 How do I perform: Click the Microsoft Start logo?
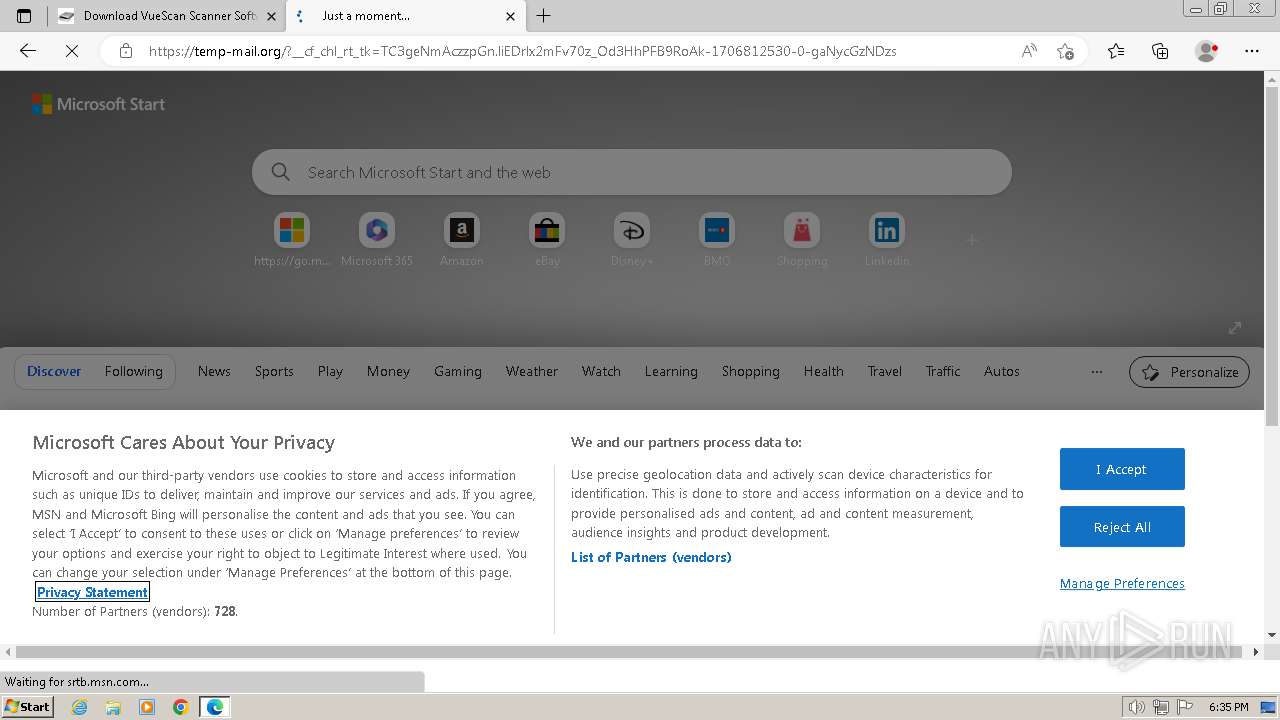click(98, 104)
